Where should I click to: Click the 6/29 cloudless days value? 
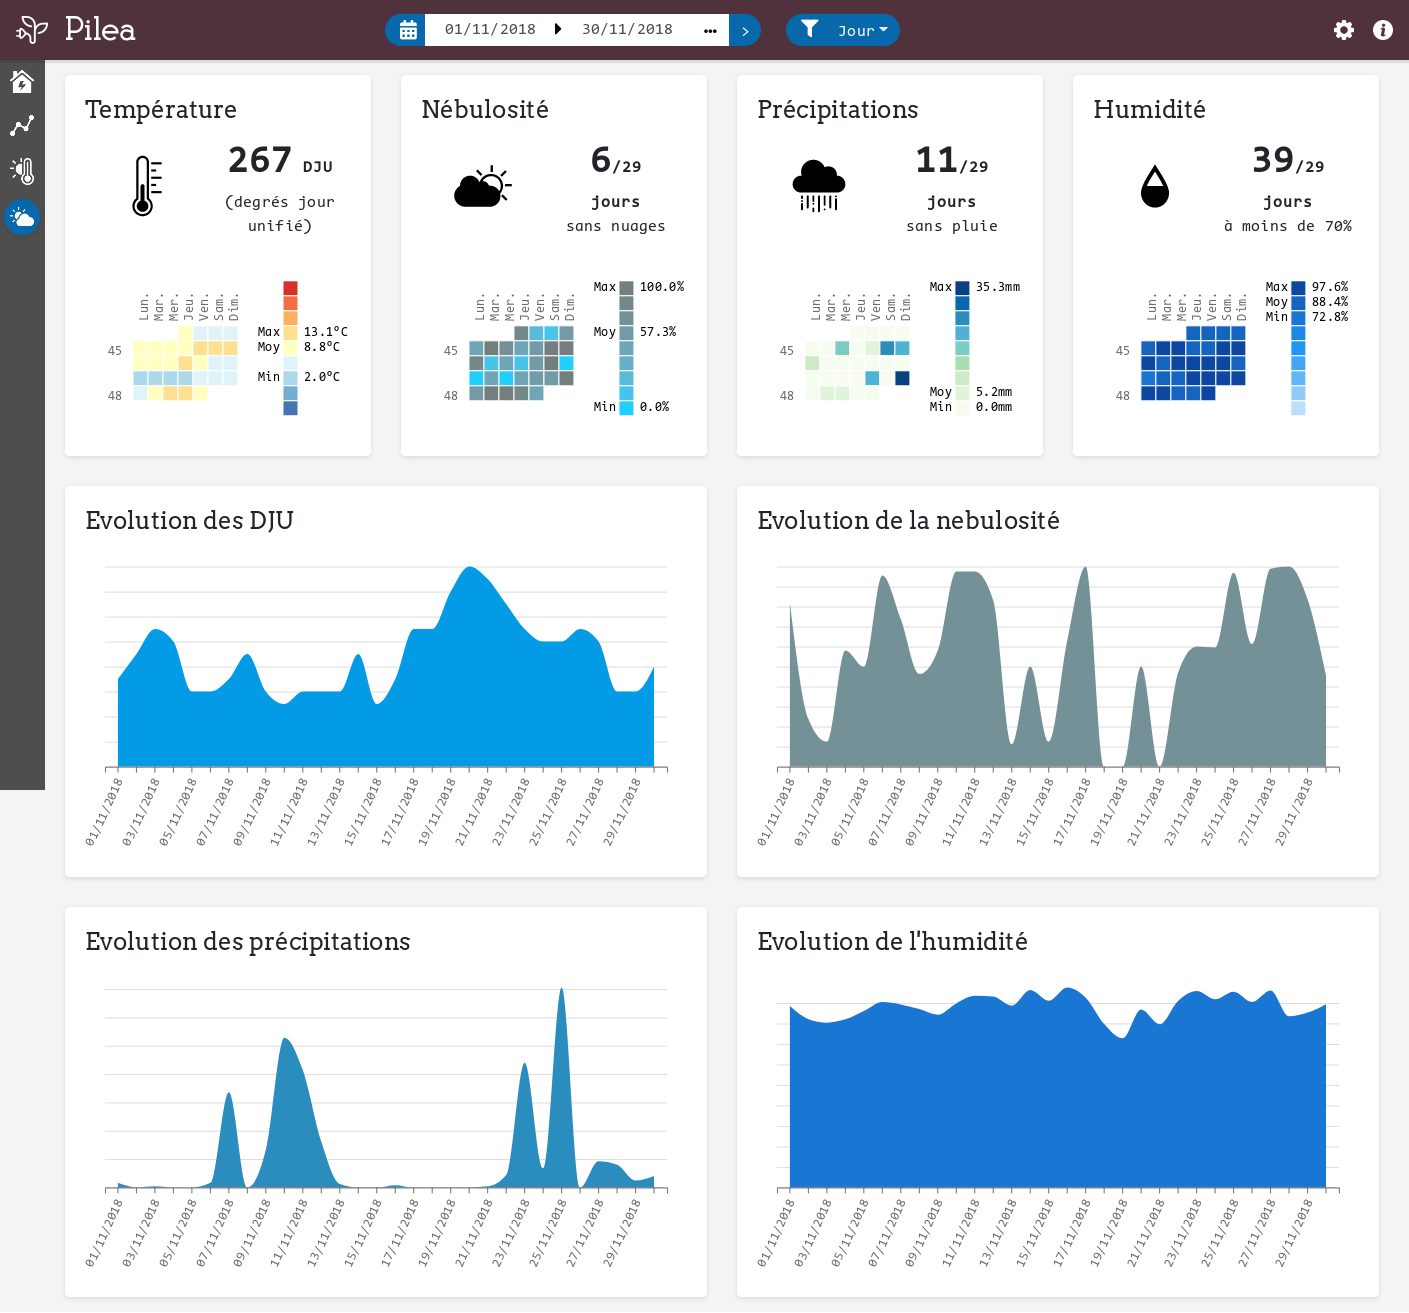pos(616,160)
